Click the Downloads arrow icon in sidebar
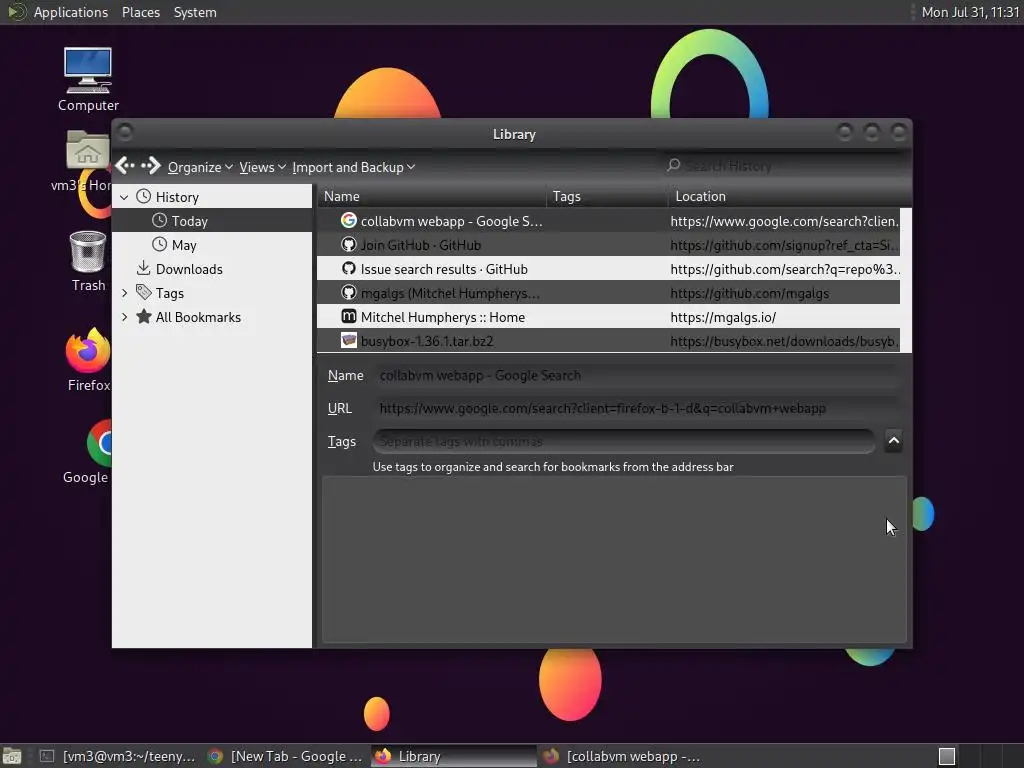The image size is (1024, 768). point(144,268)
